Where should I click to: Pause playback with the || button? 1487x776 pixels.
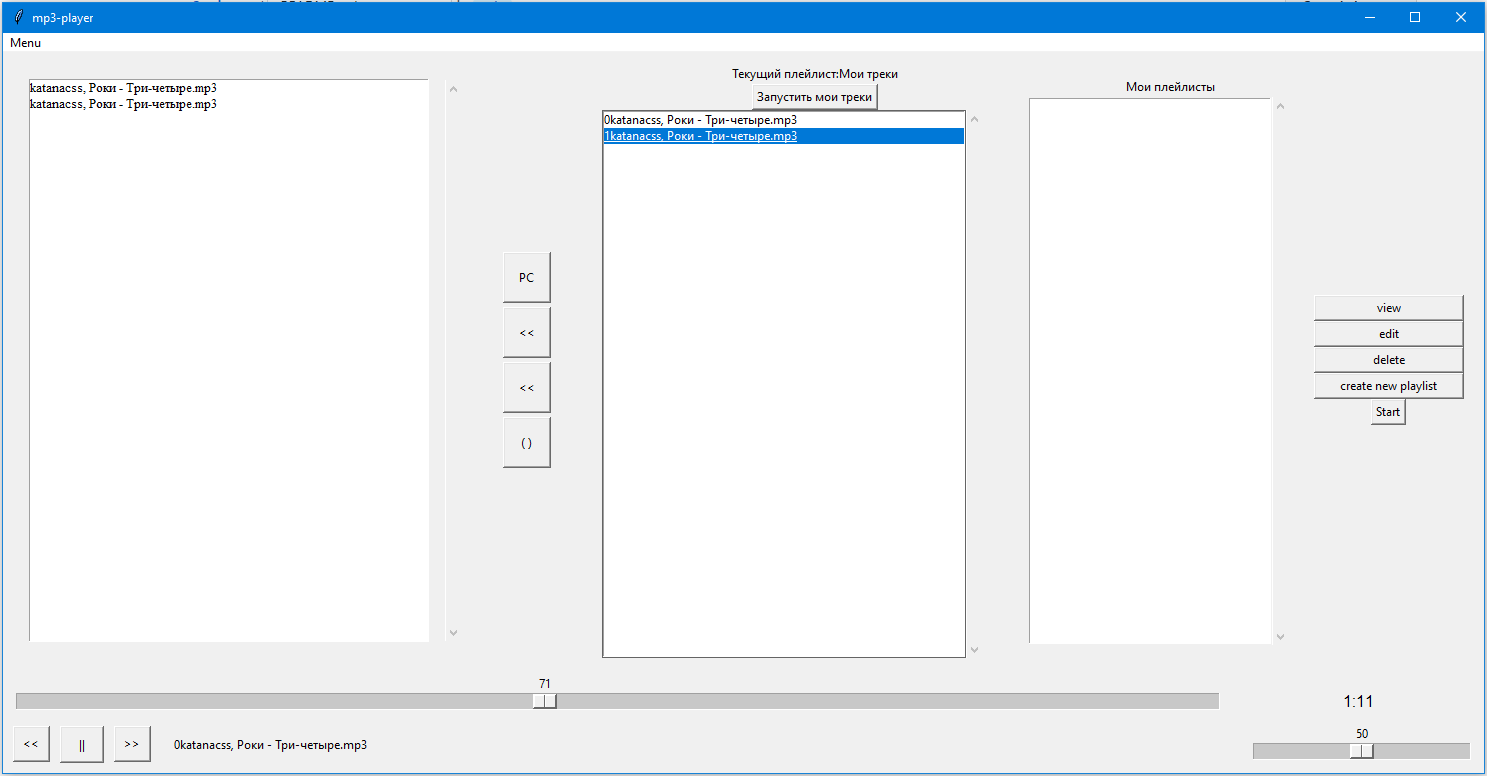(x=81, y=744)
